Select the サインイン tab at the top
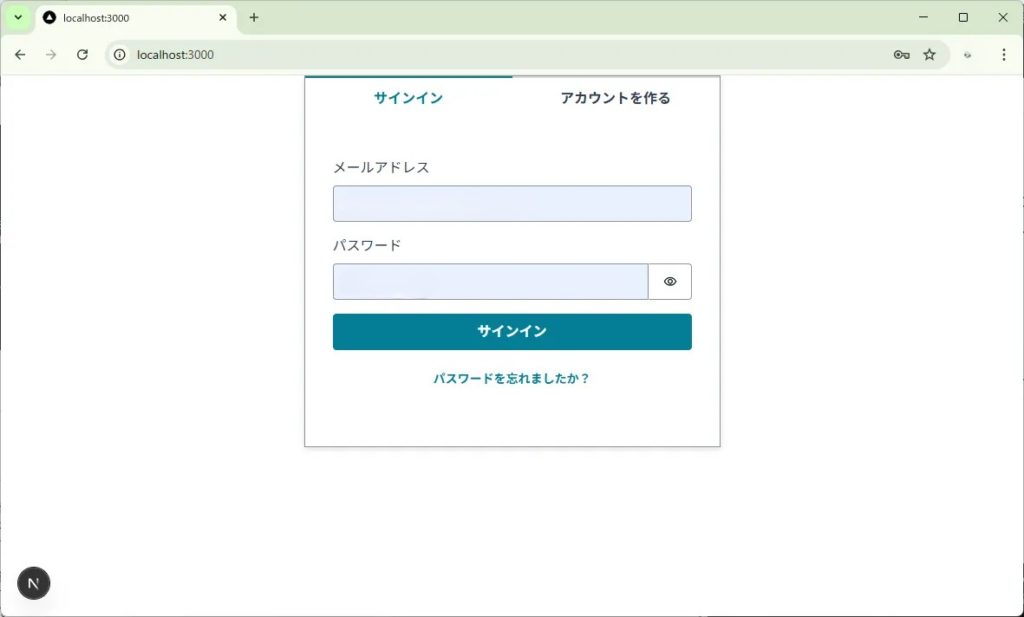The image size is (1024, 617). coord(408,98)
